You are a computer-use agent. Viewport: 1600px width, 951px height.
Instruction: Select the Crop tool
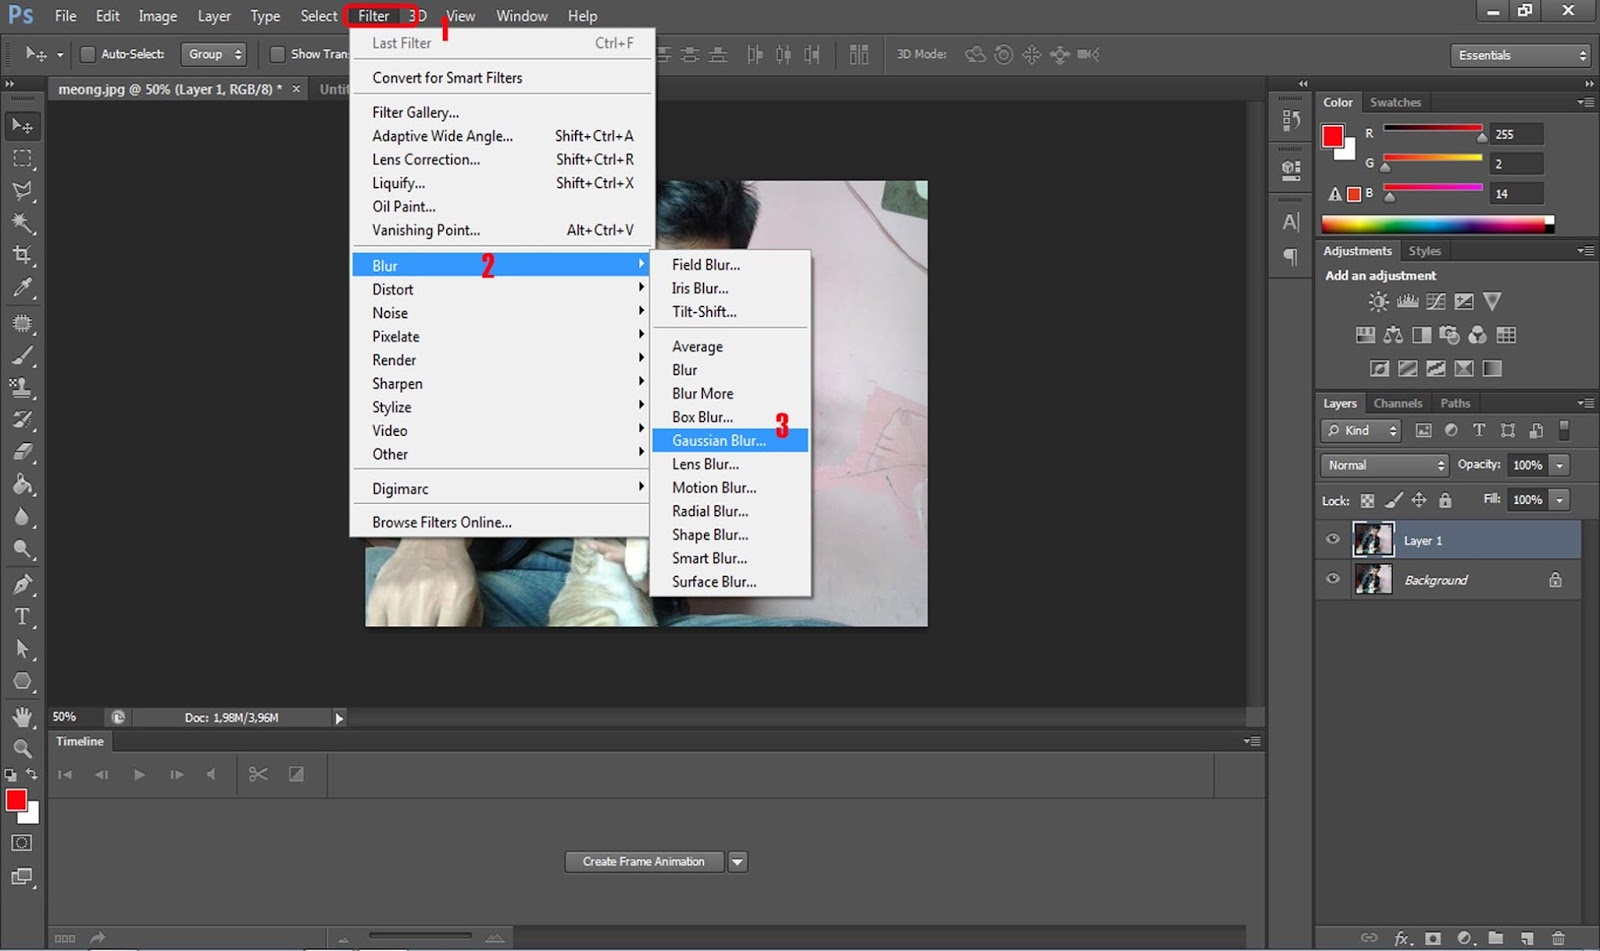pyautogui.click(x=22, y=255)
